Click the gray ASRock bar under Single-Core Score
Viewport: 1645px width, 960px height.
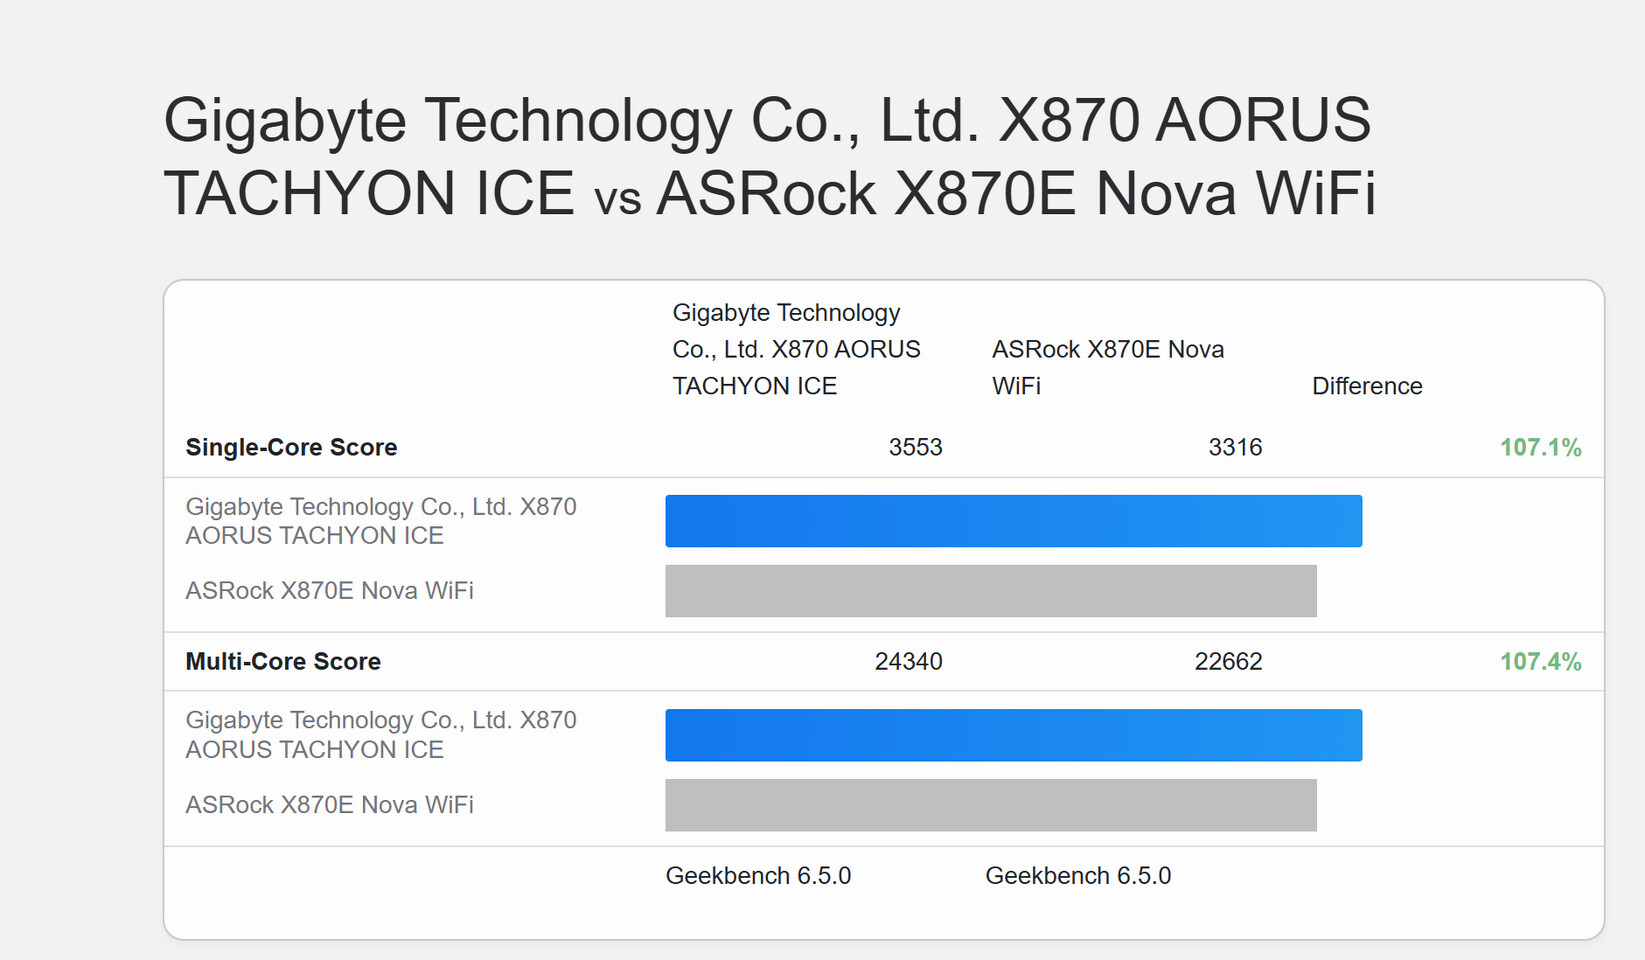click(x=990, y=591)
